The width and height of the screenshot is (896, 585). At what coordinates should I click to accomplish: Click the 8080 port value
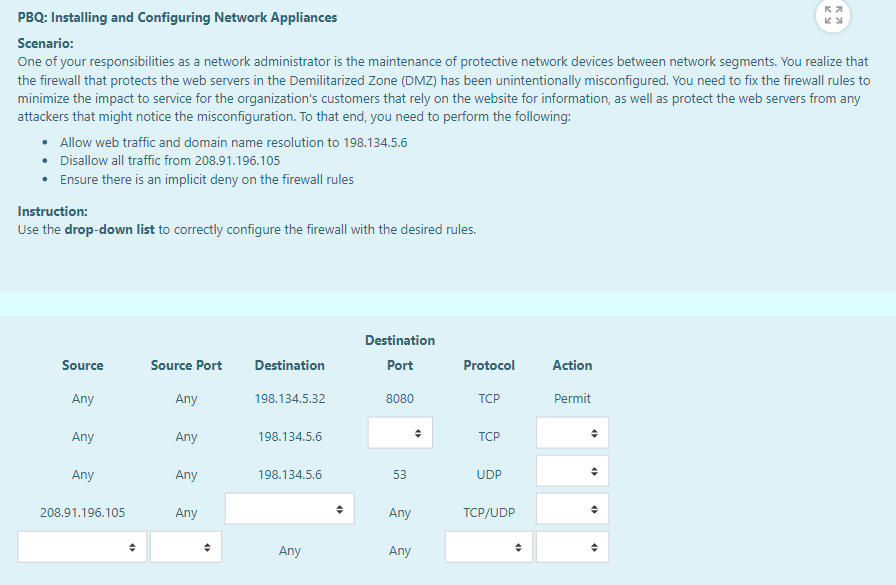[x=400, y=398]
